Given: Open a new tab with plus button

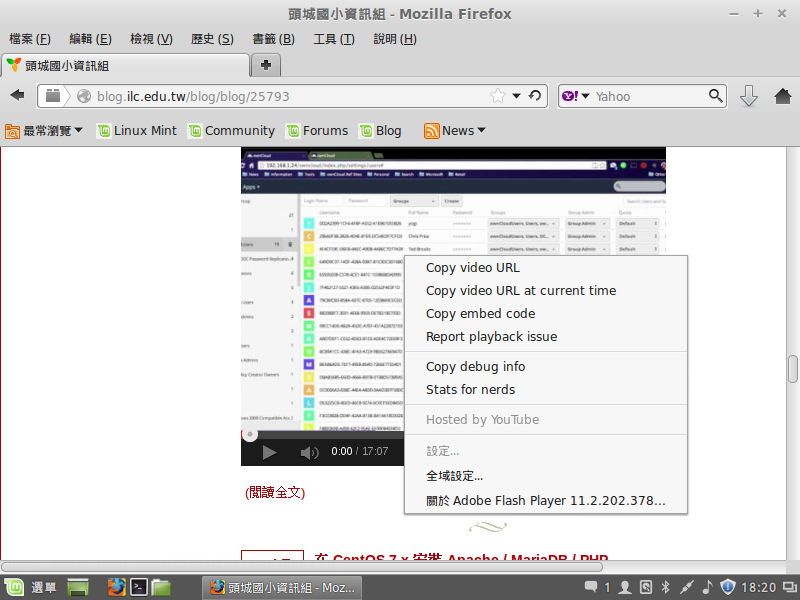Looking at the screenshot, I should click(x=266, y=65).
